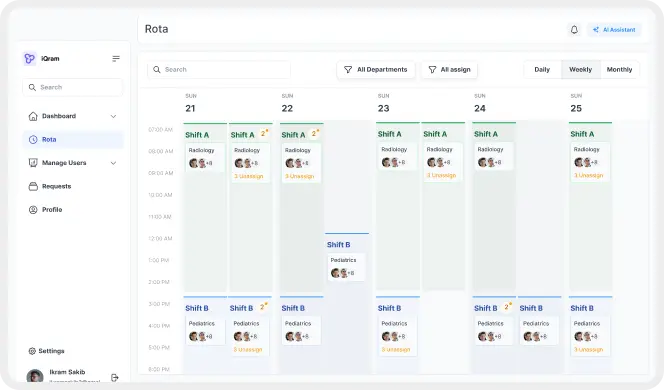Switch to the Daily view tab

pyautogui.click(x=542, y=69)
